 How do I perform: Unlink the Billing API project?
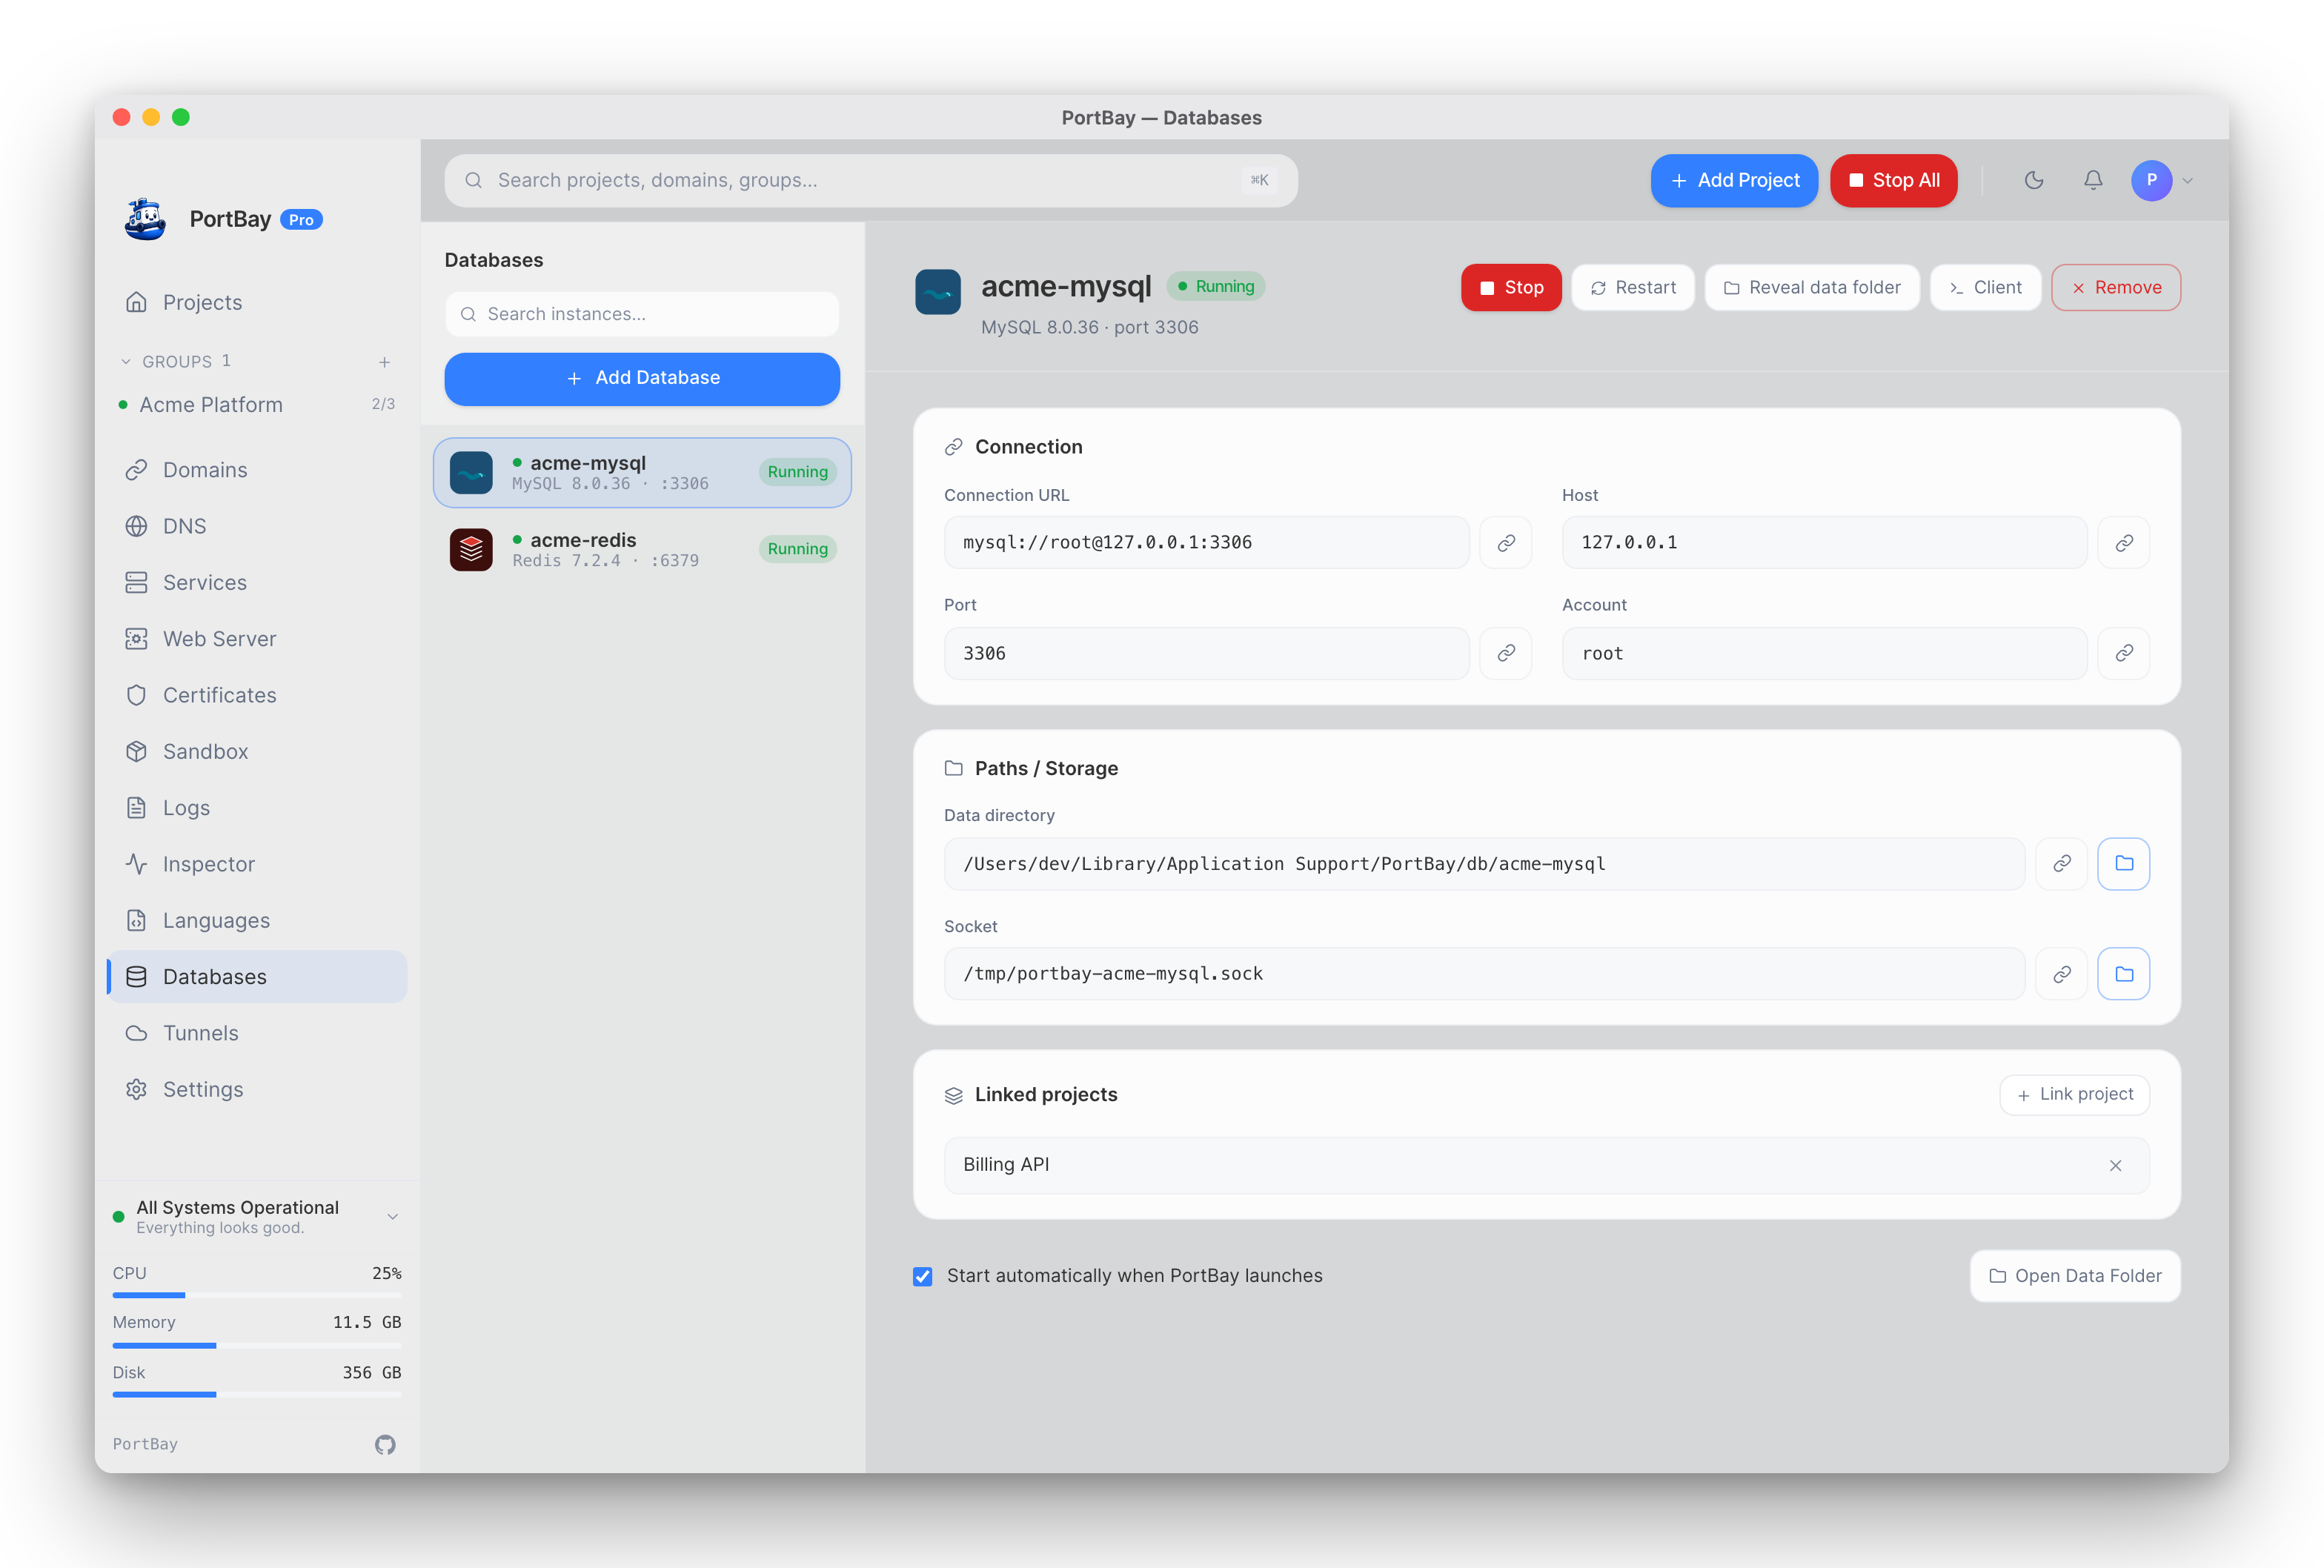coord(2116,1165)
